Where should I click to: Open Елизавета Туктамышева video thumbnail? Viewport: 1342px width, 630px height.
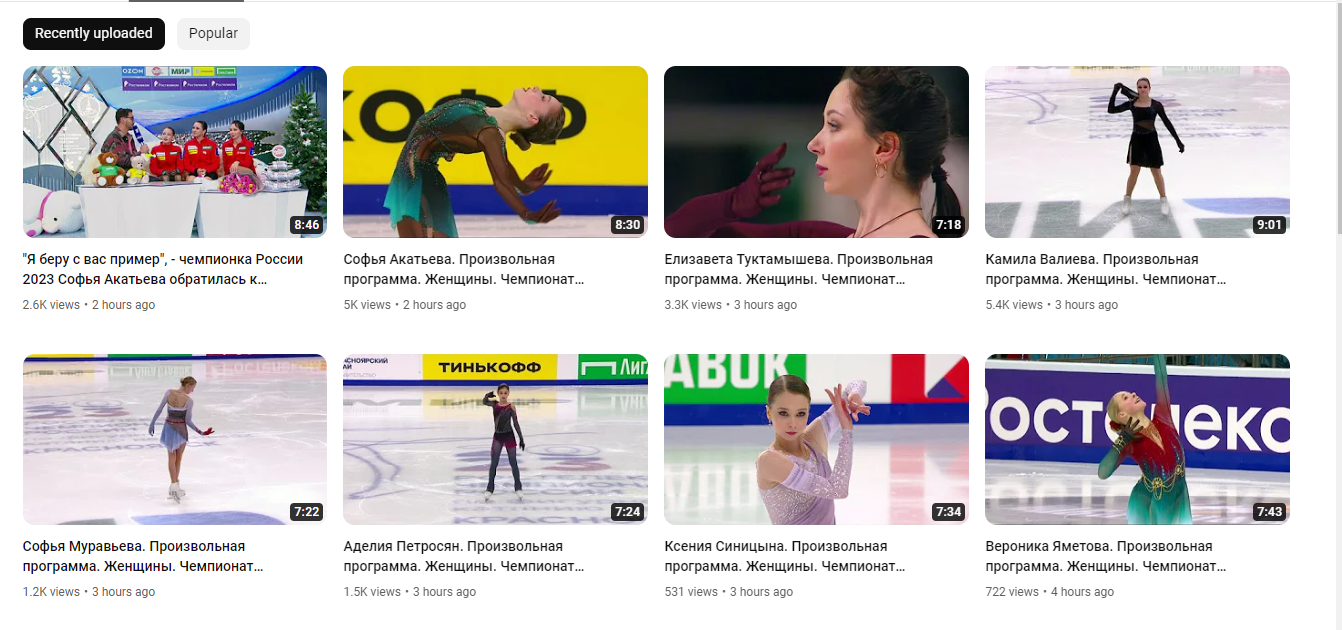(x=816, y=152)
